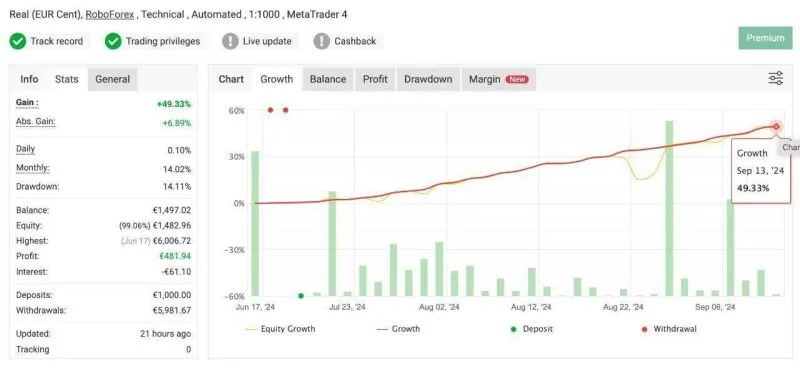Image resolution: width=800 pixels, height=368 pixels.
Task: Click the Cashback exclamation icon
Action: coord(321,41)
